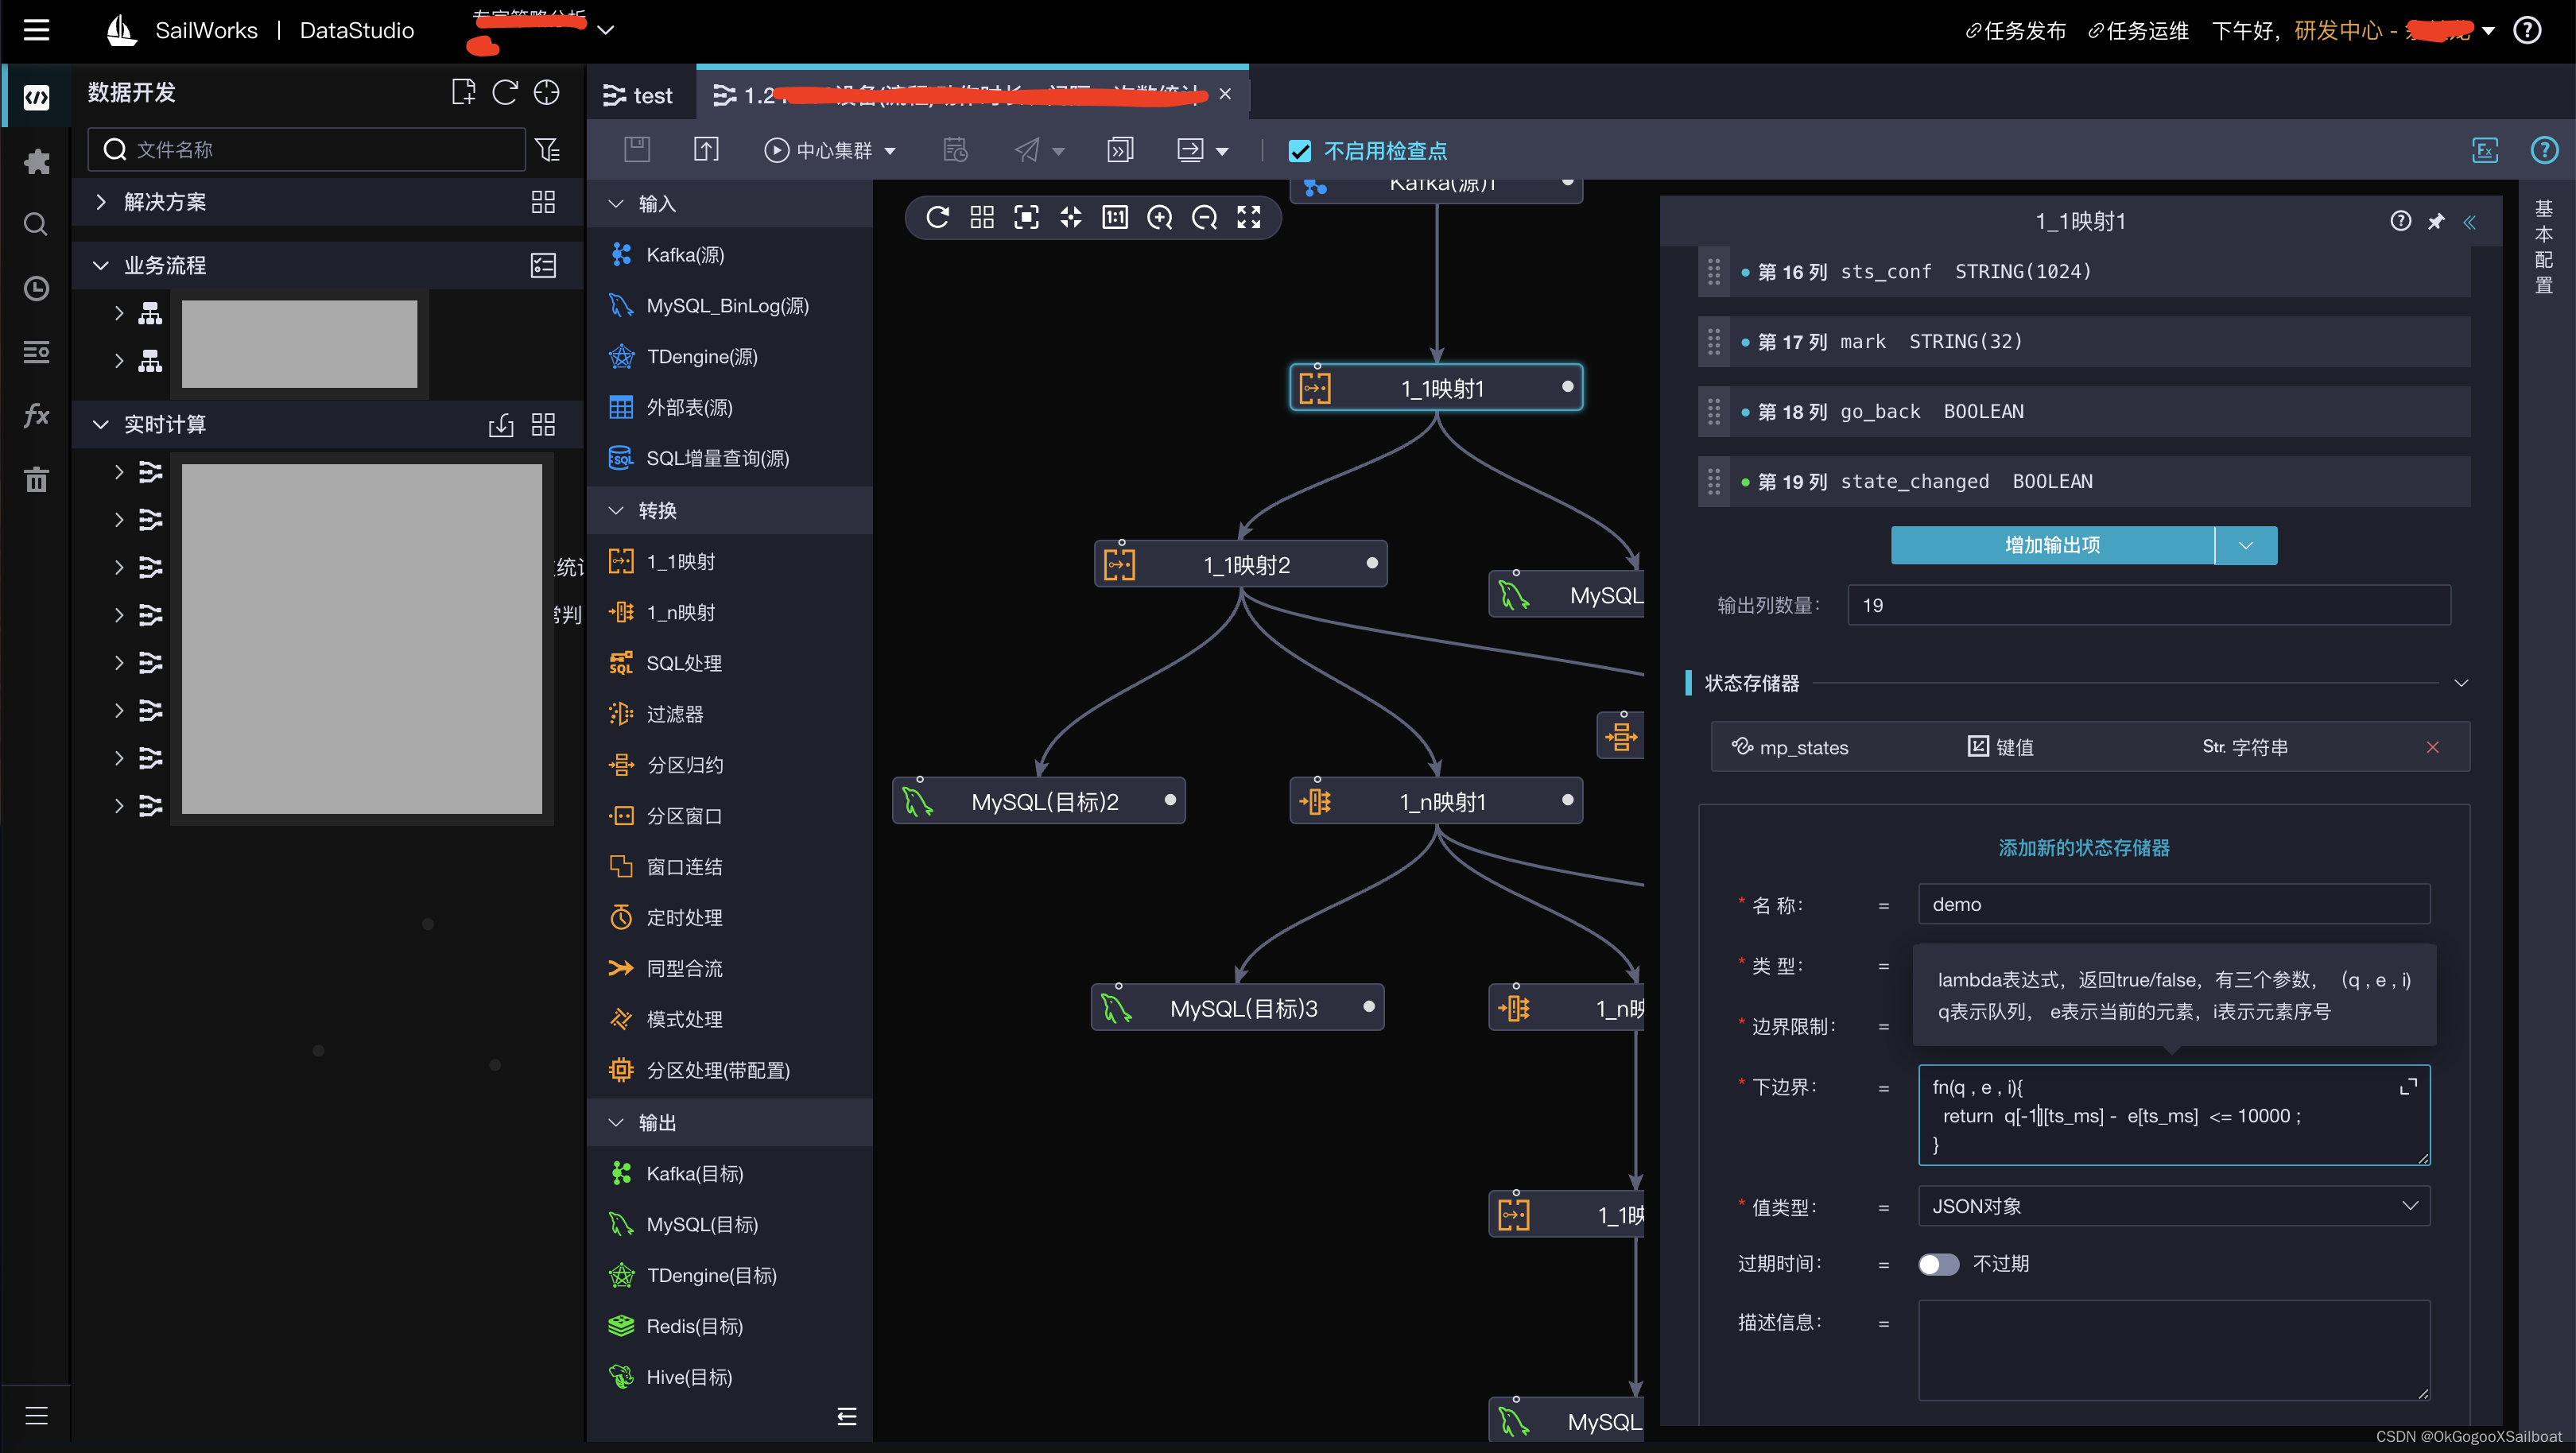This screenshot has height=1453, width=2576.
Task: Open the hamburger menu at top left
Action: pos(36,29)
